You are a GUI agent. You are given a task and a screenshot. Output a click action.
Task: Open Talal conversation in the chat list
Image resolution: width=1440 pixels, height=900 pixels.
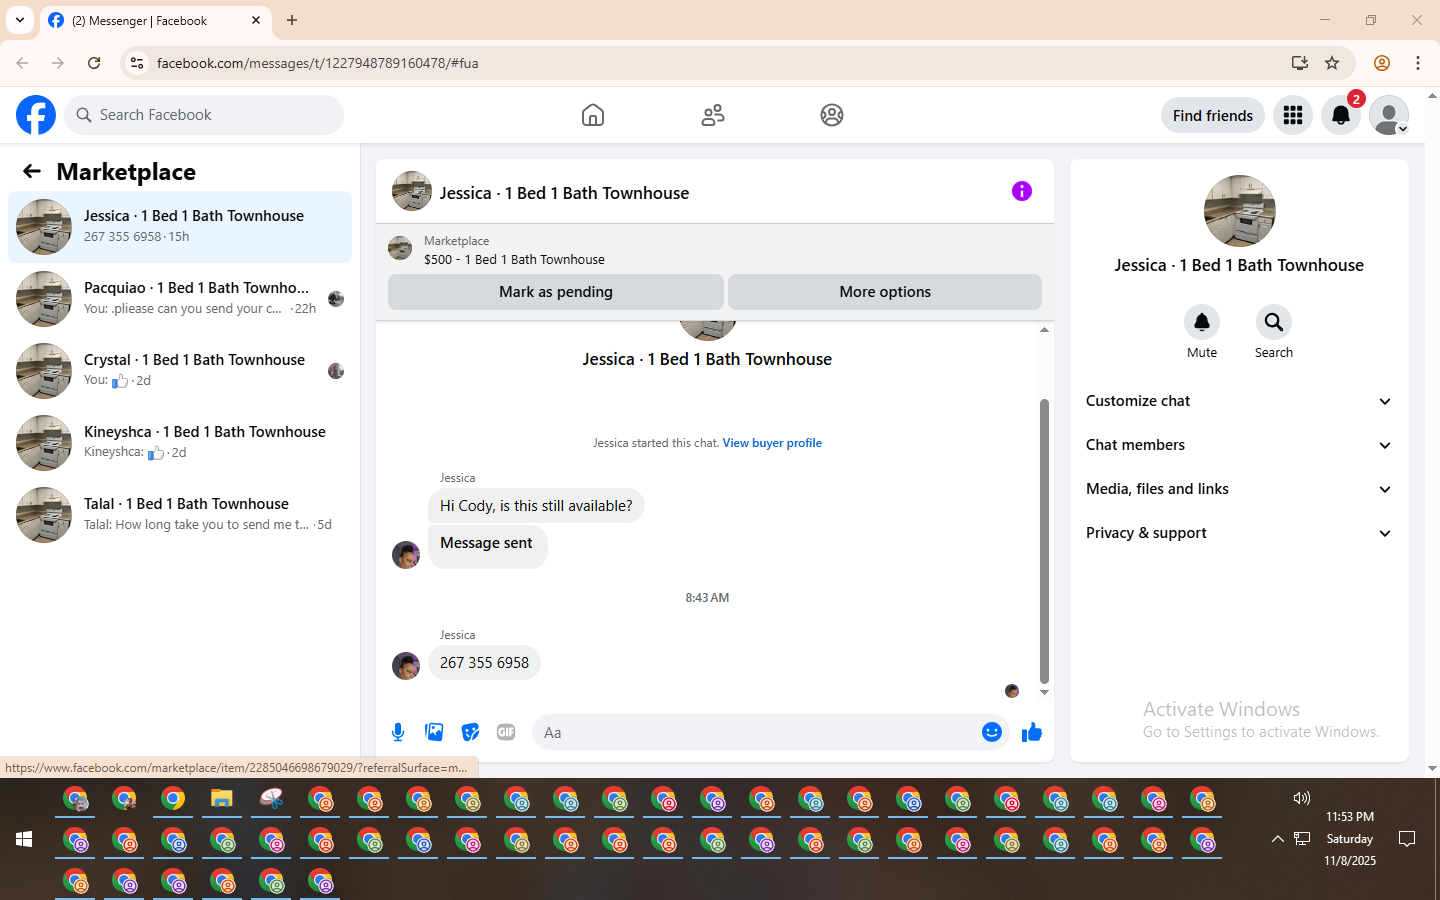pos(180,515)
